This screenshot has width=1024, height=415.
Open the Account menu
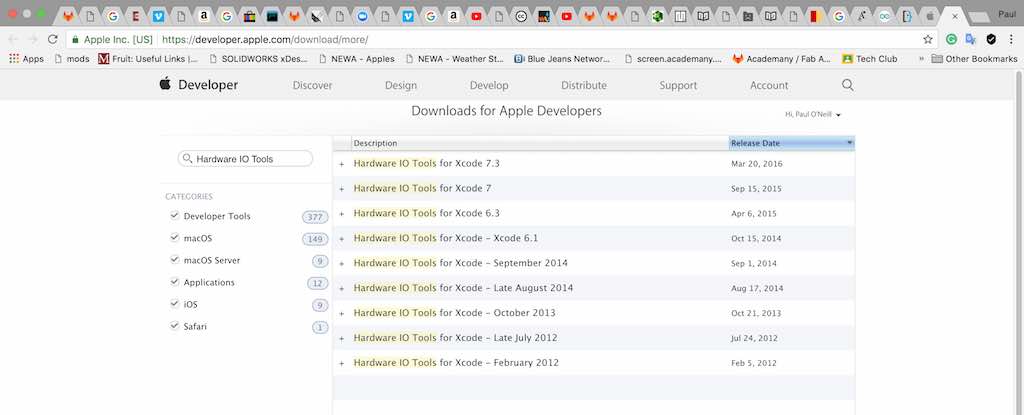pos(769,85)
